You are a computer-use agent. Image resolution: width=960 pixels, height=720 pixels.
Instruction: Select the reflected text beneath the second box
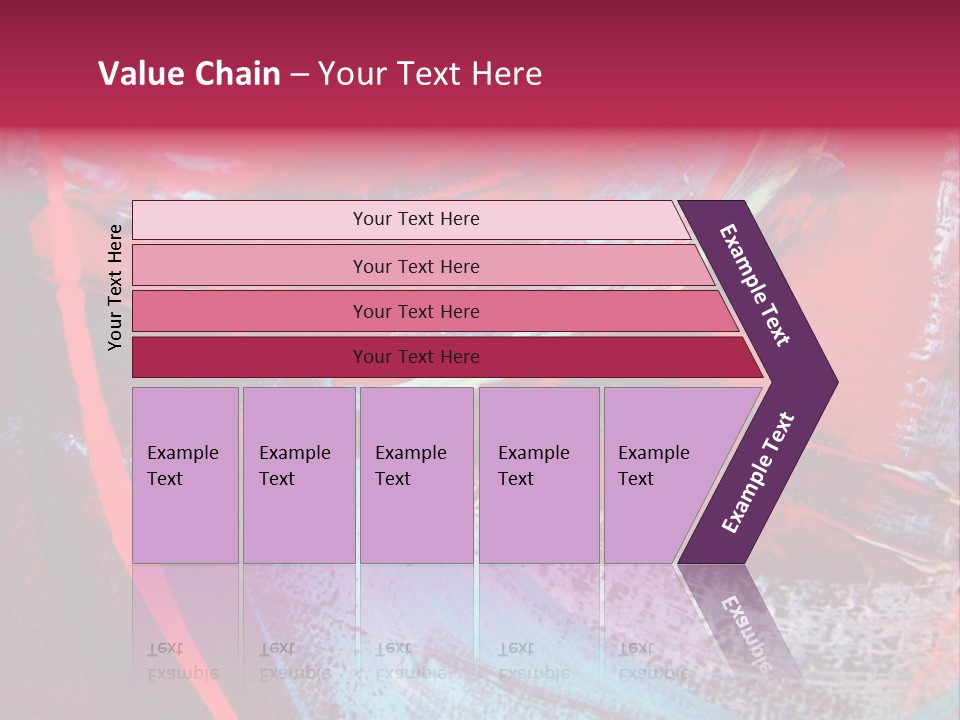(x=295, y=660)
